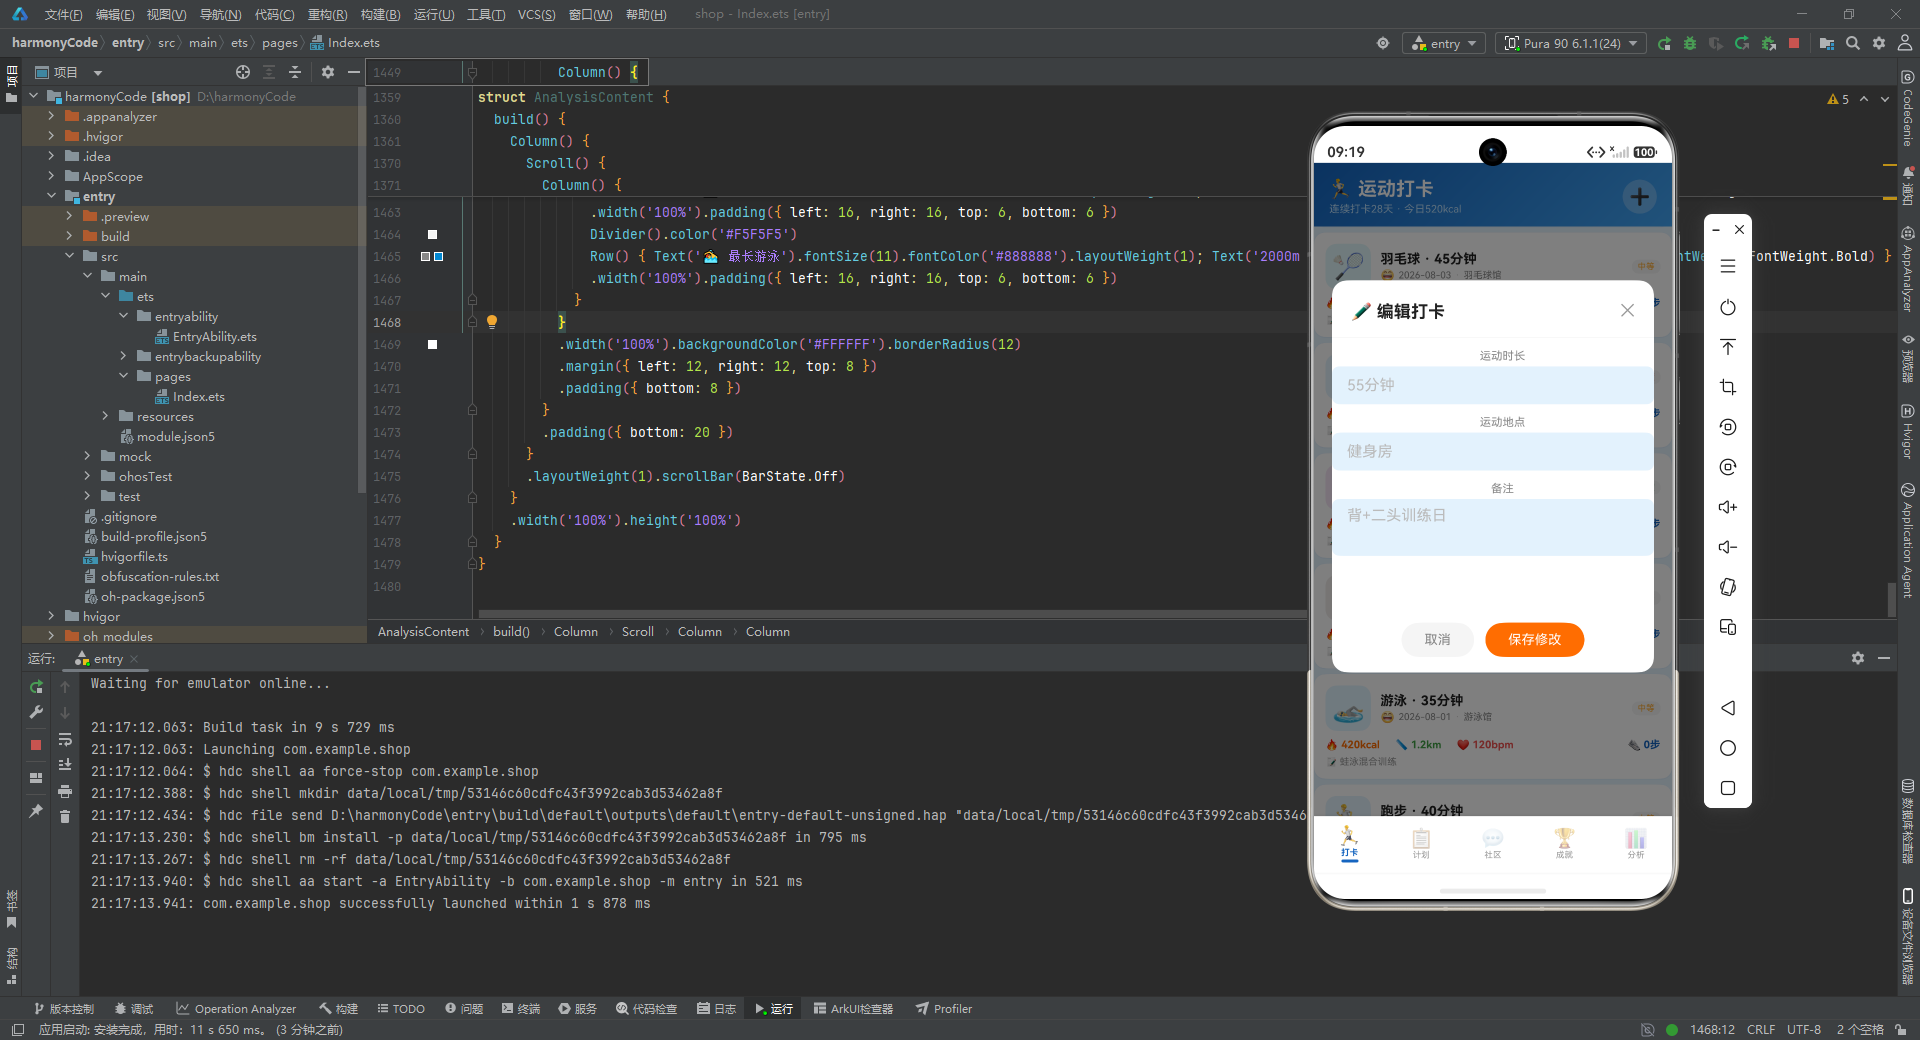Open the 运行(U) menu

coord(434,14)
